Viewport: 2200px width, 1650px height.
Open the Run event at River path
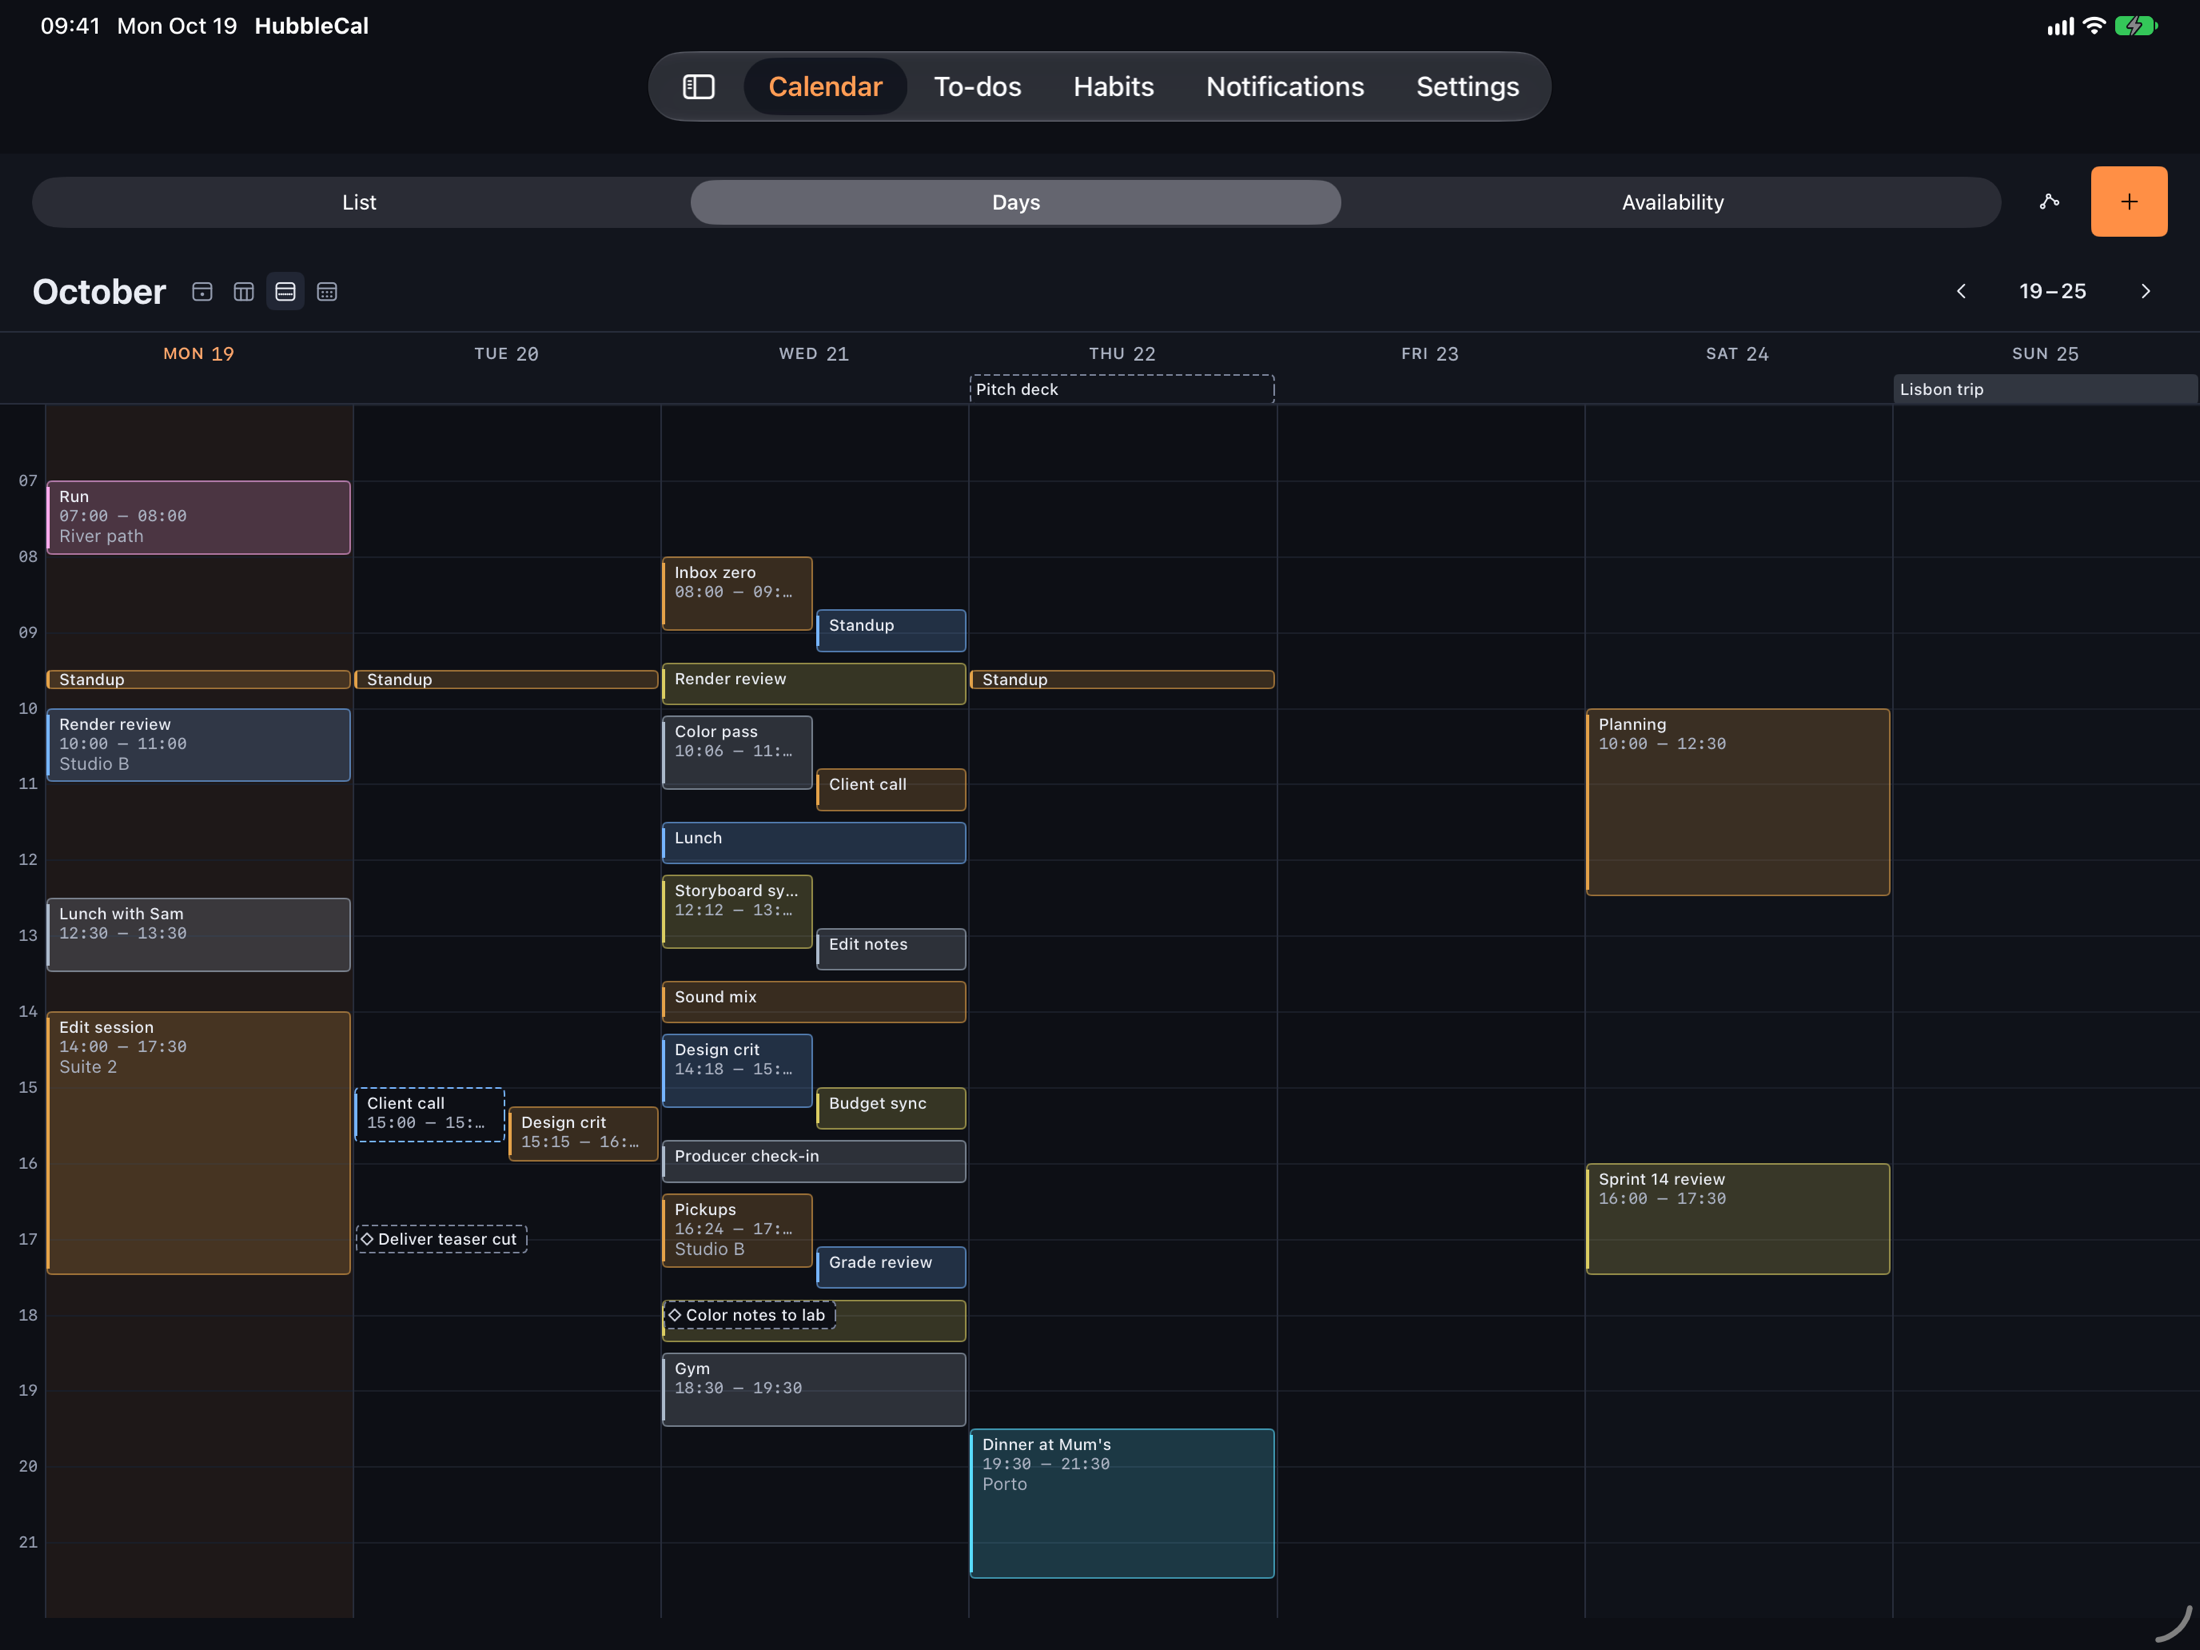[x=198, y=517]
